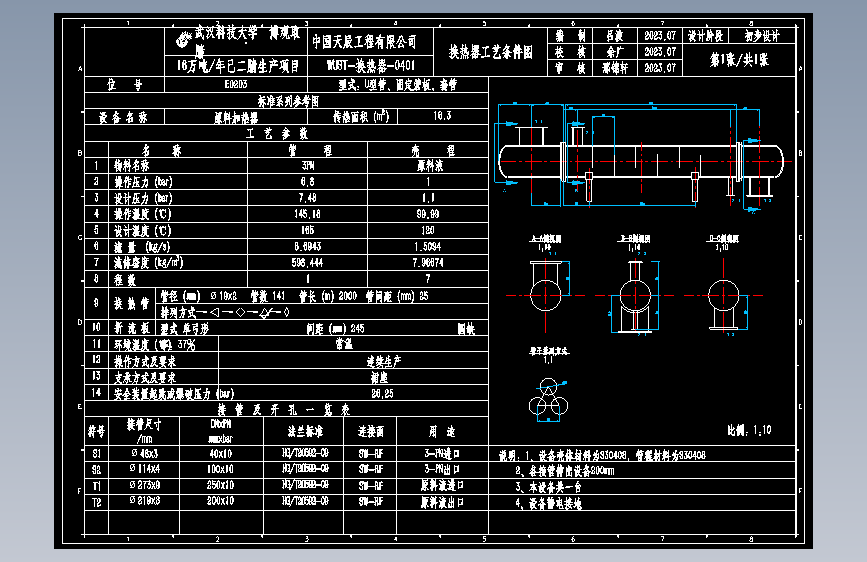The height and width of the screenshot is (562, 867).
Task: Click the 流体密度 (kg/m³) row label
Action: 148,263
